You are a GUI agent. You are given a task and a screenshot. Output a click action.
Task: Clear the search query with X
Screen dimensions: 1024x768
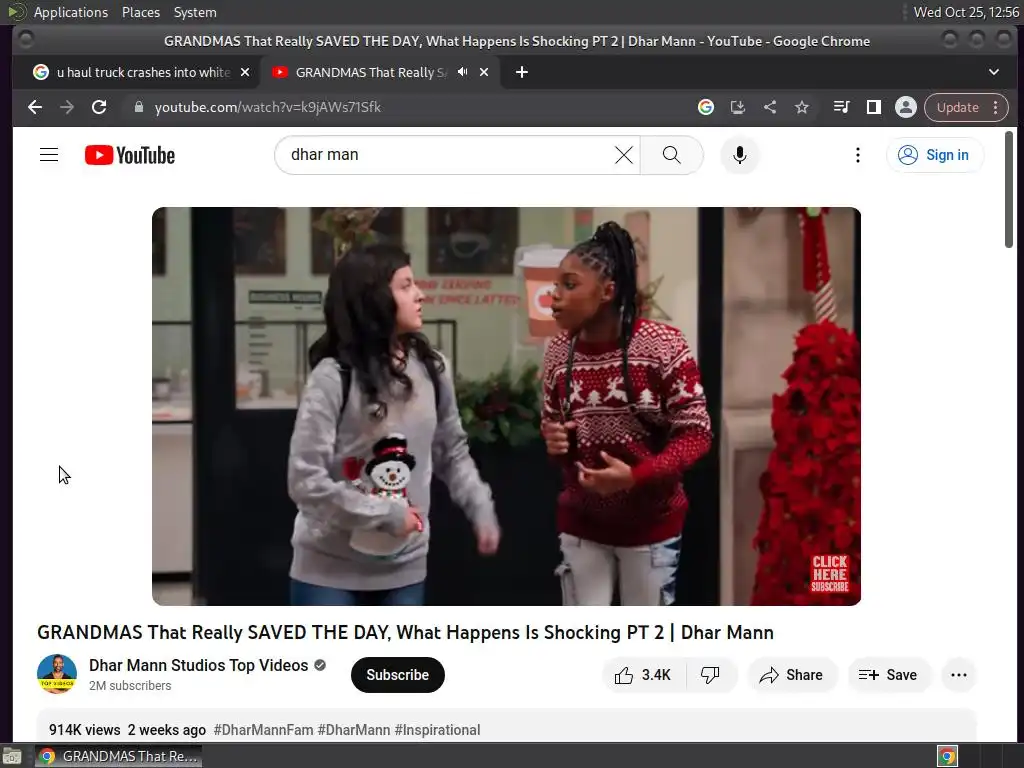pos(624,155)
